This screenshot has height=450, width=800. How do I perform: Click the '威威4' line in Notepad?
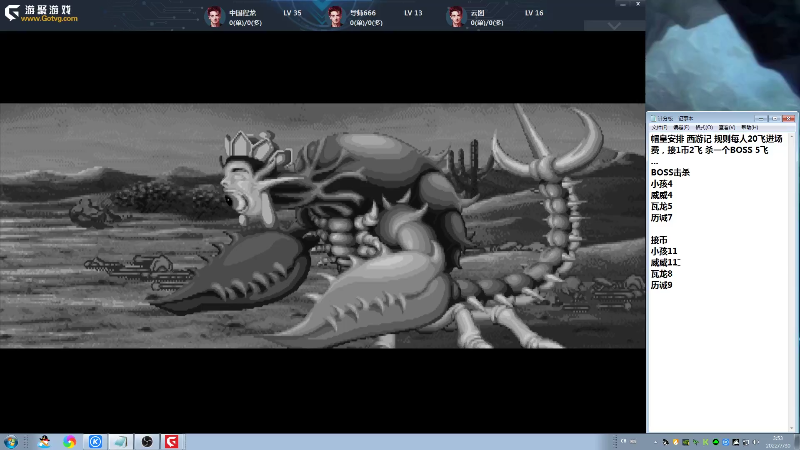[662, 195]
